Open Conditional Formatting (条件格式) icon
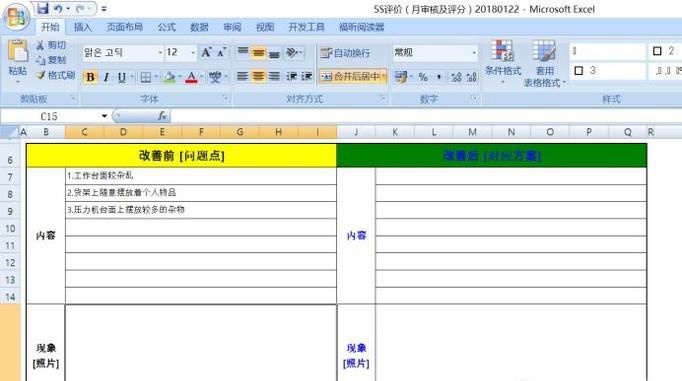Image resolution: width=682 pixels, height=381 pixels. [503, 50]
